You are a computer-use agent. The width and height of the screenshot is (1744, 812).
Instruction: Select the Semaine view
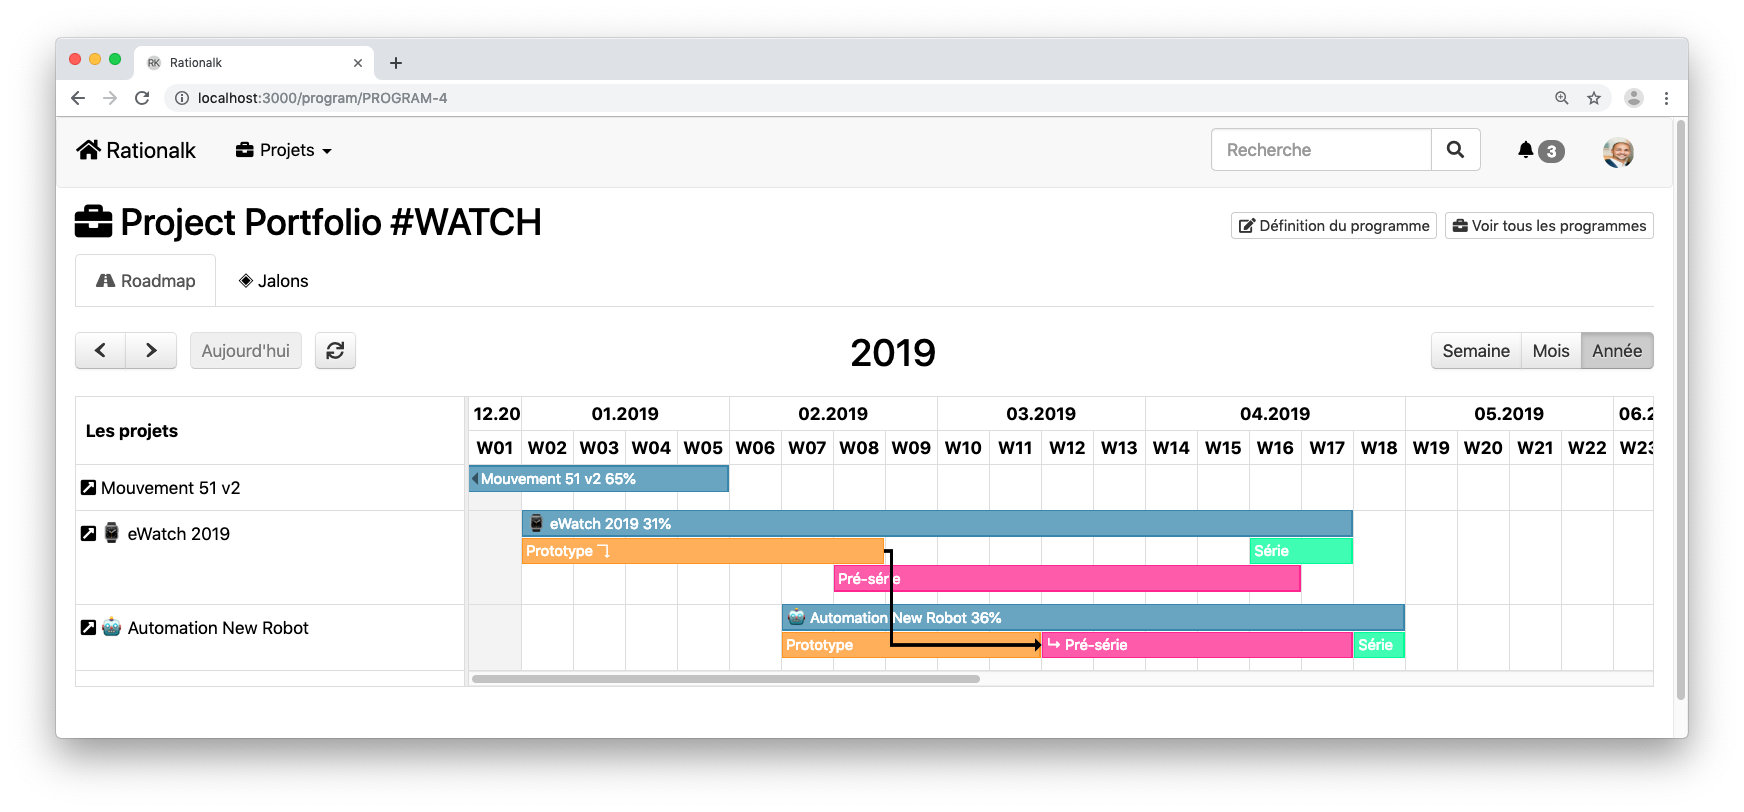point(1476,351)
